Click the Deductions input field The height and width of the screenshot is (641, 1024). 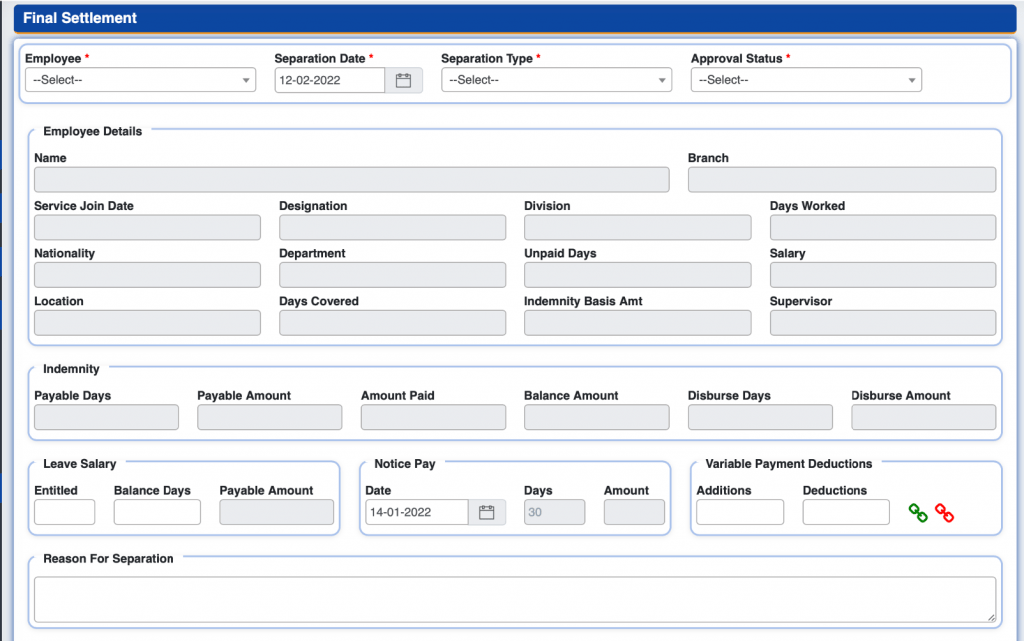coord(845,511)
